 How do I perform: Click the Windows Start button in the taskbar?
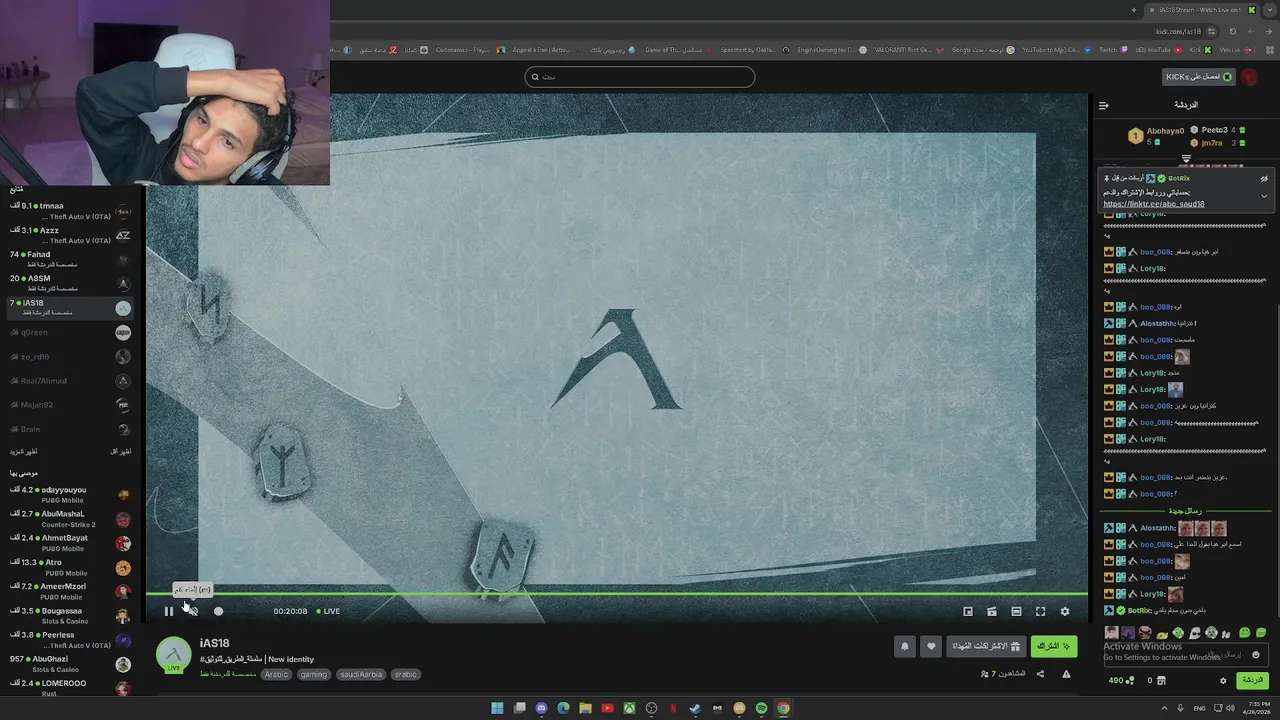[x=497, y=708]
